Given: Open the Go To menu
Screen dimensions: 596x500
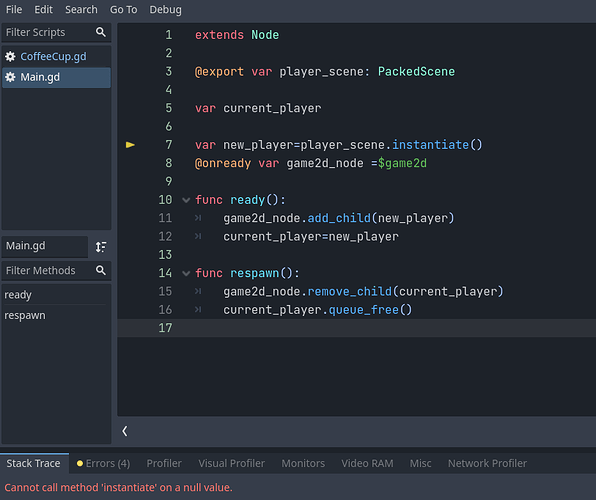Looking at the screenshot, I should (x=124, y=10).
